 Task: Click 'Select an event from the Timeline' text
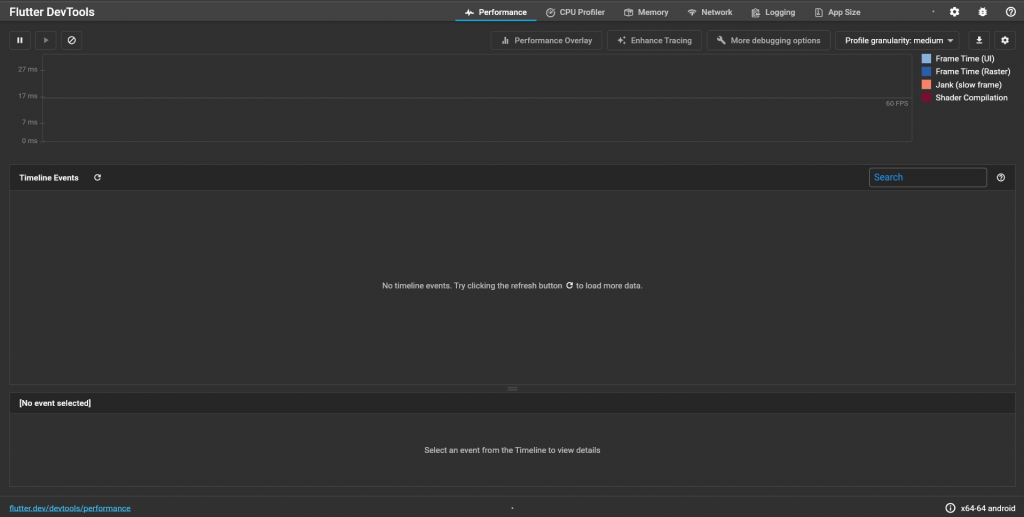tap(512, 450)
